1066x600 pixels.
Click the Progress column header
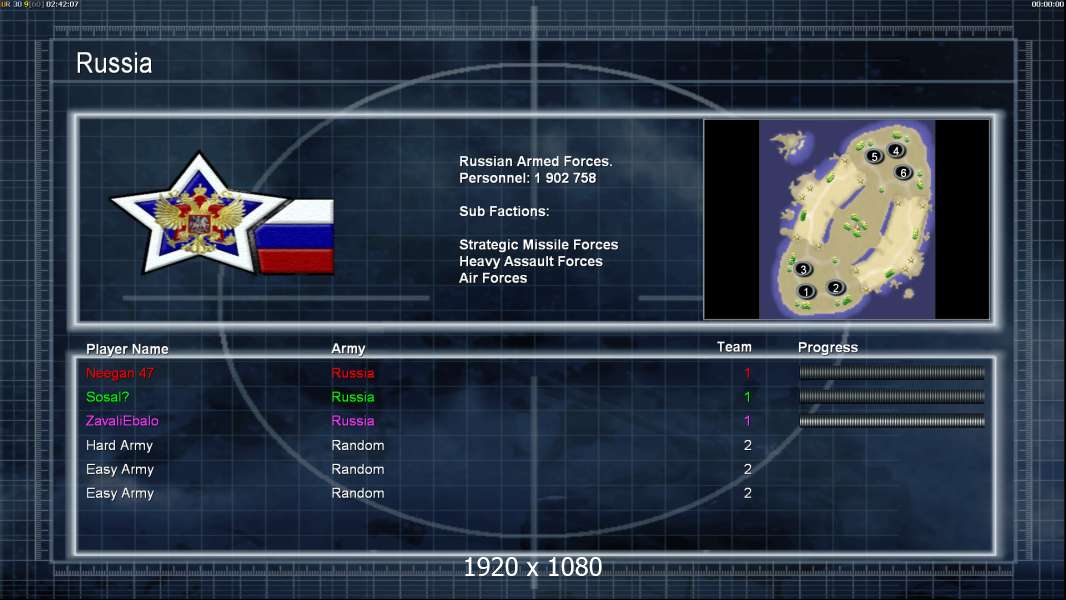point(828,348)
